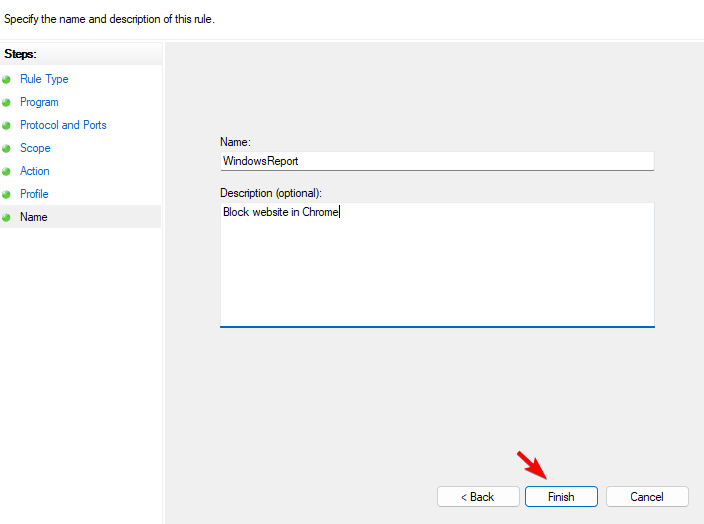This screenshot has height=524, width=704.
Task: Open the Profile step
Action: click(34, 194)
